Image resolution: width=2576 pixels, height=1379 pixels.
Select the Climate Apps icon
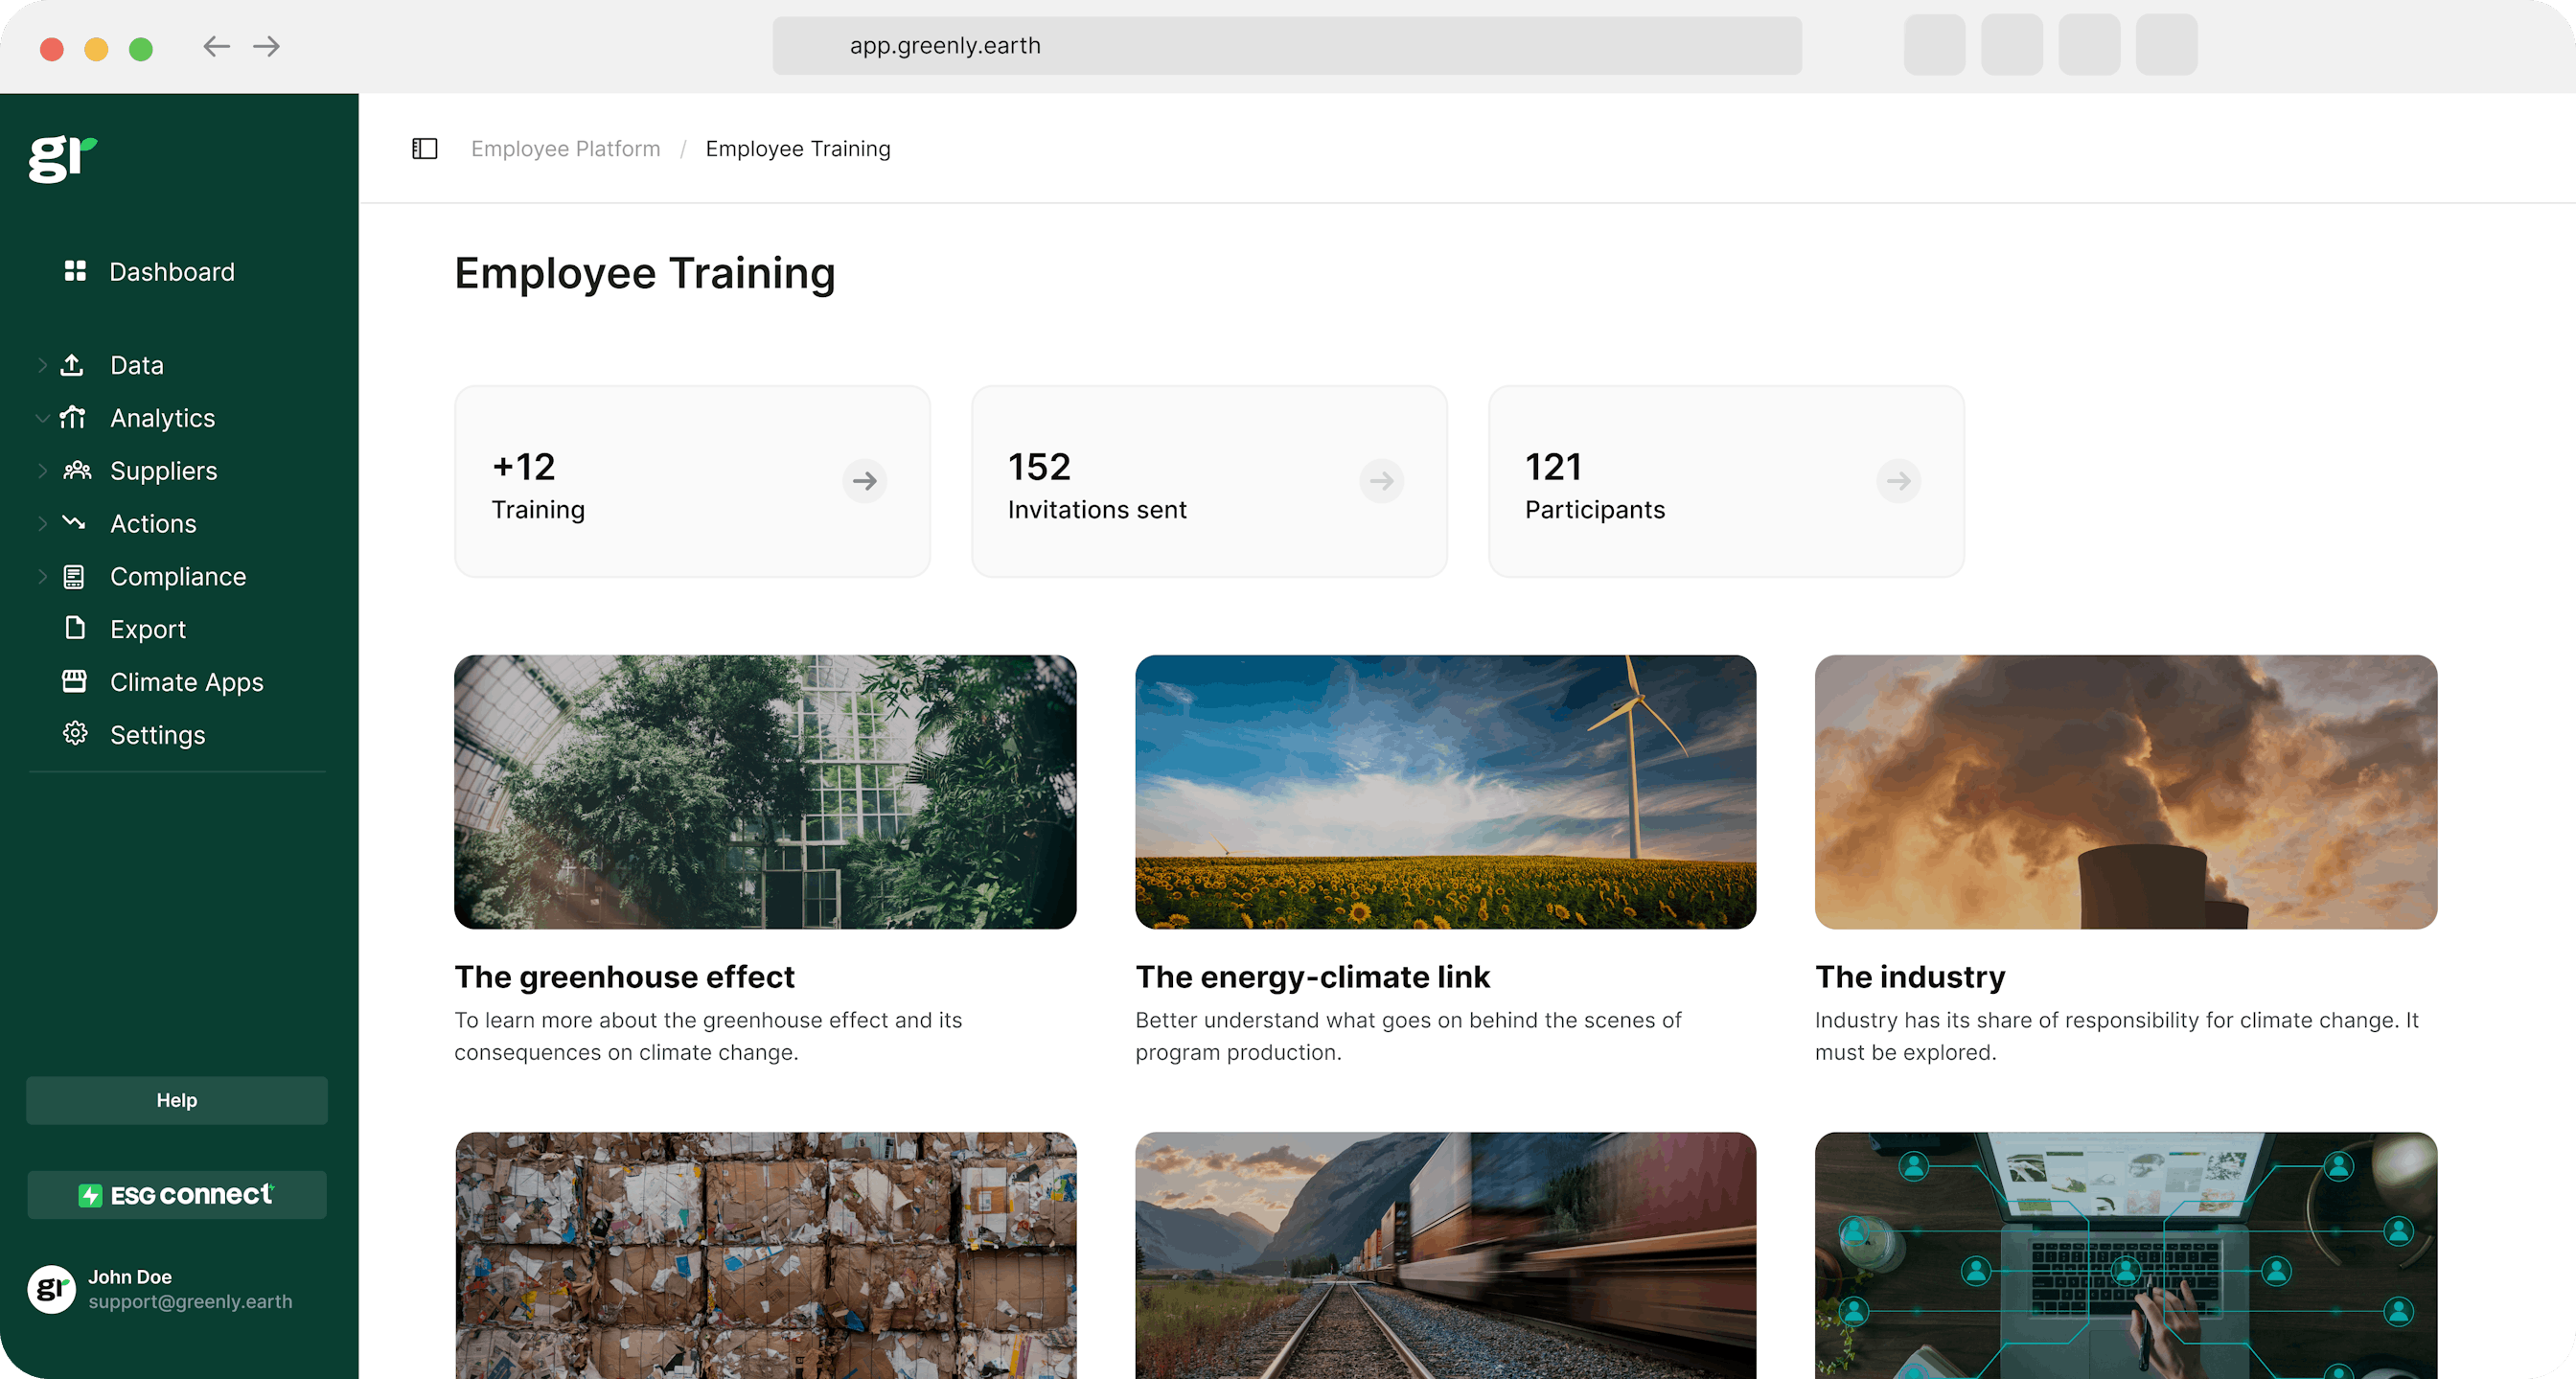[x=75, y=681]
